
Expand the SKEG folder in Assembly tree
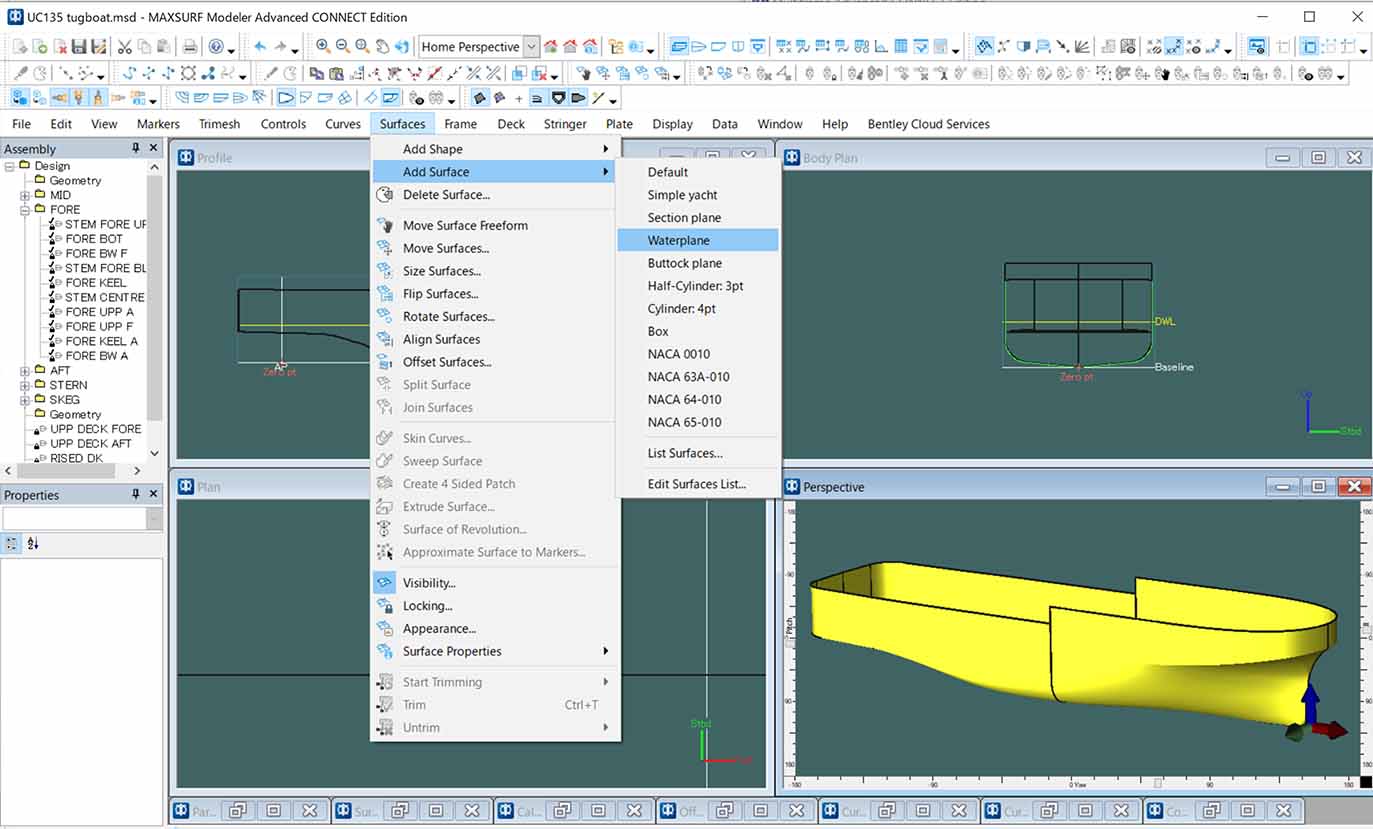(25, 399)
